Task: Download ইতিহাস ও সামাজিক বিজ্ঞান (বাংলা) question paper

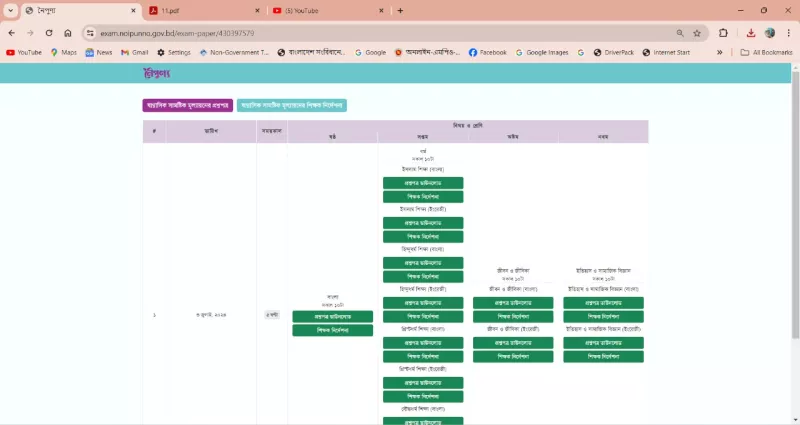Action: pyautogui.click(x=603, y=303)
